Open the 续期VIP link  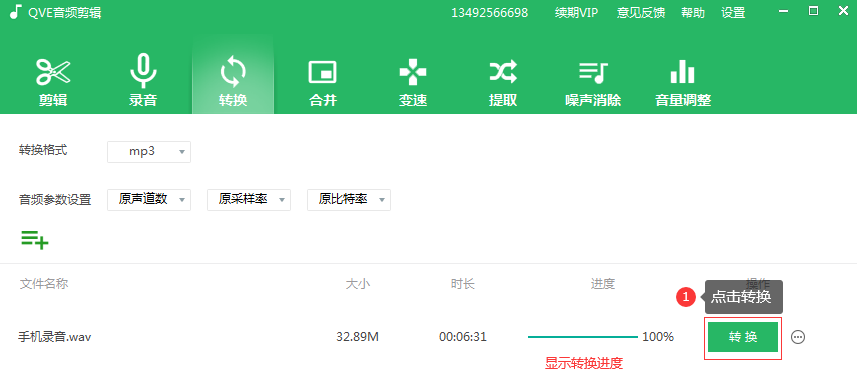[576, 13]
